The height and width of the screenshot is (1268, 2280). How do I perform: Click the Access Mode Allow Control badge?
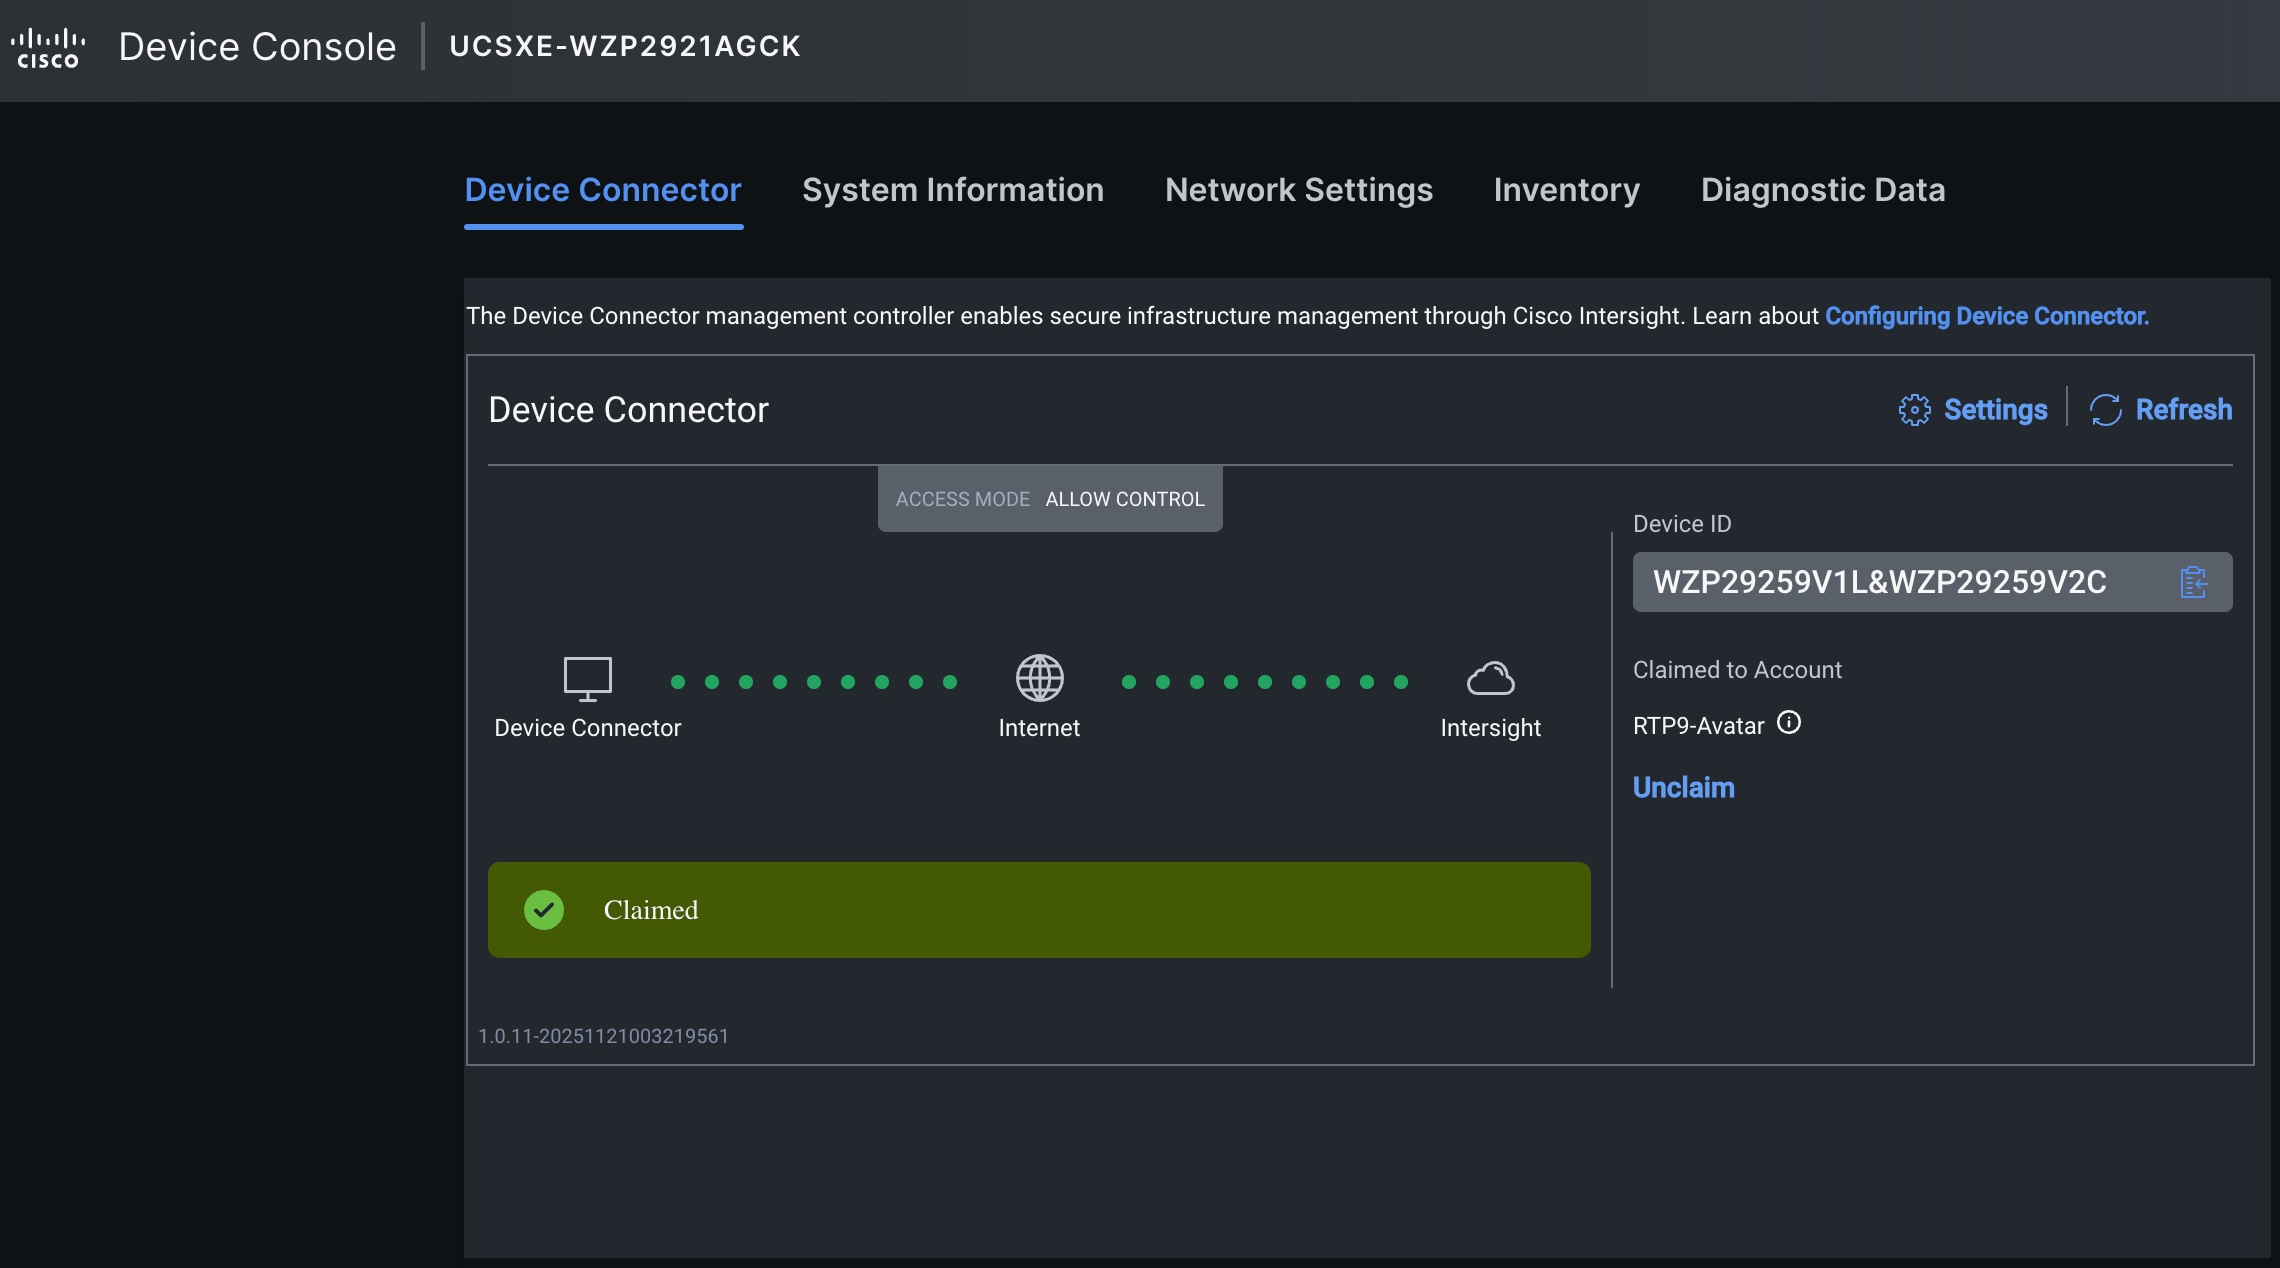(1050, 499)
